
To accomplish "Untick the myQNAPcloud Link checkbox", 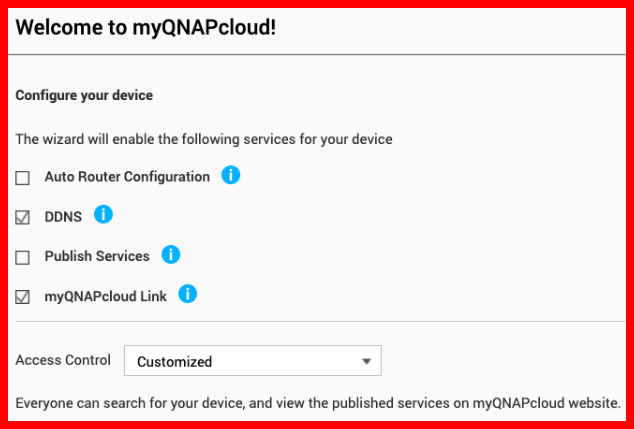I will (23, 297).
